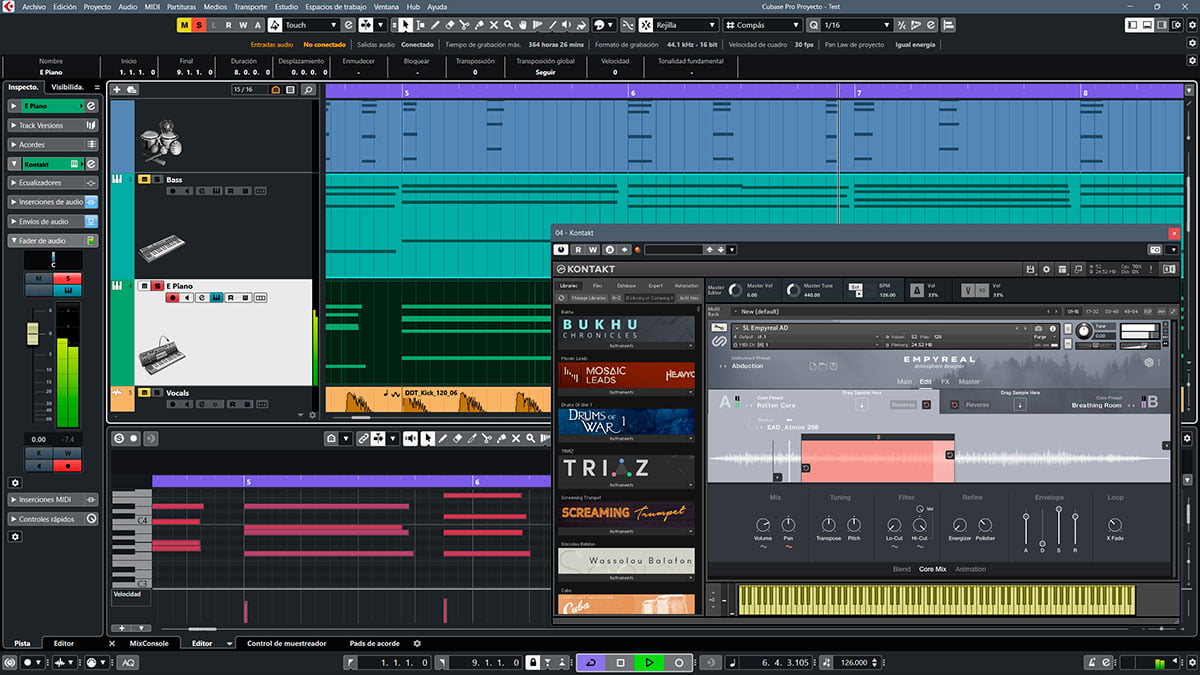The image size is (1200, 675).
Task: Open lower zone settings gear next to Pads de acorde
Action: (x=417, y=643)
